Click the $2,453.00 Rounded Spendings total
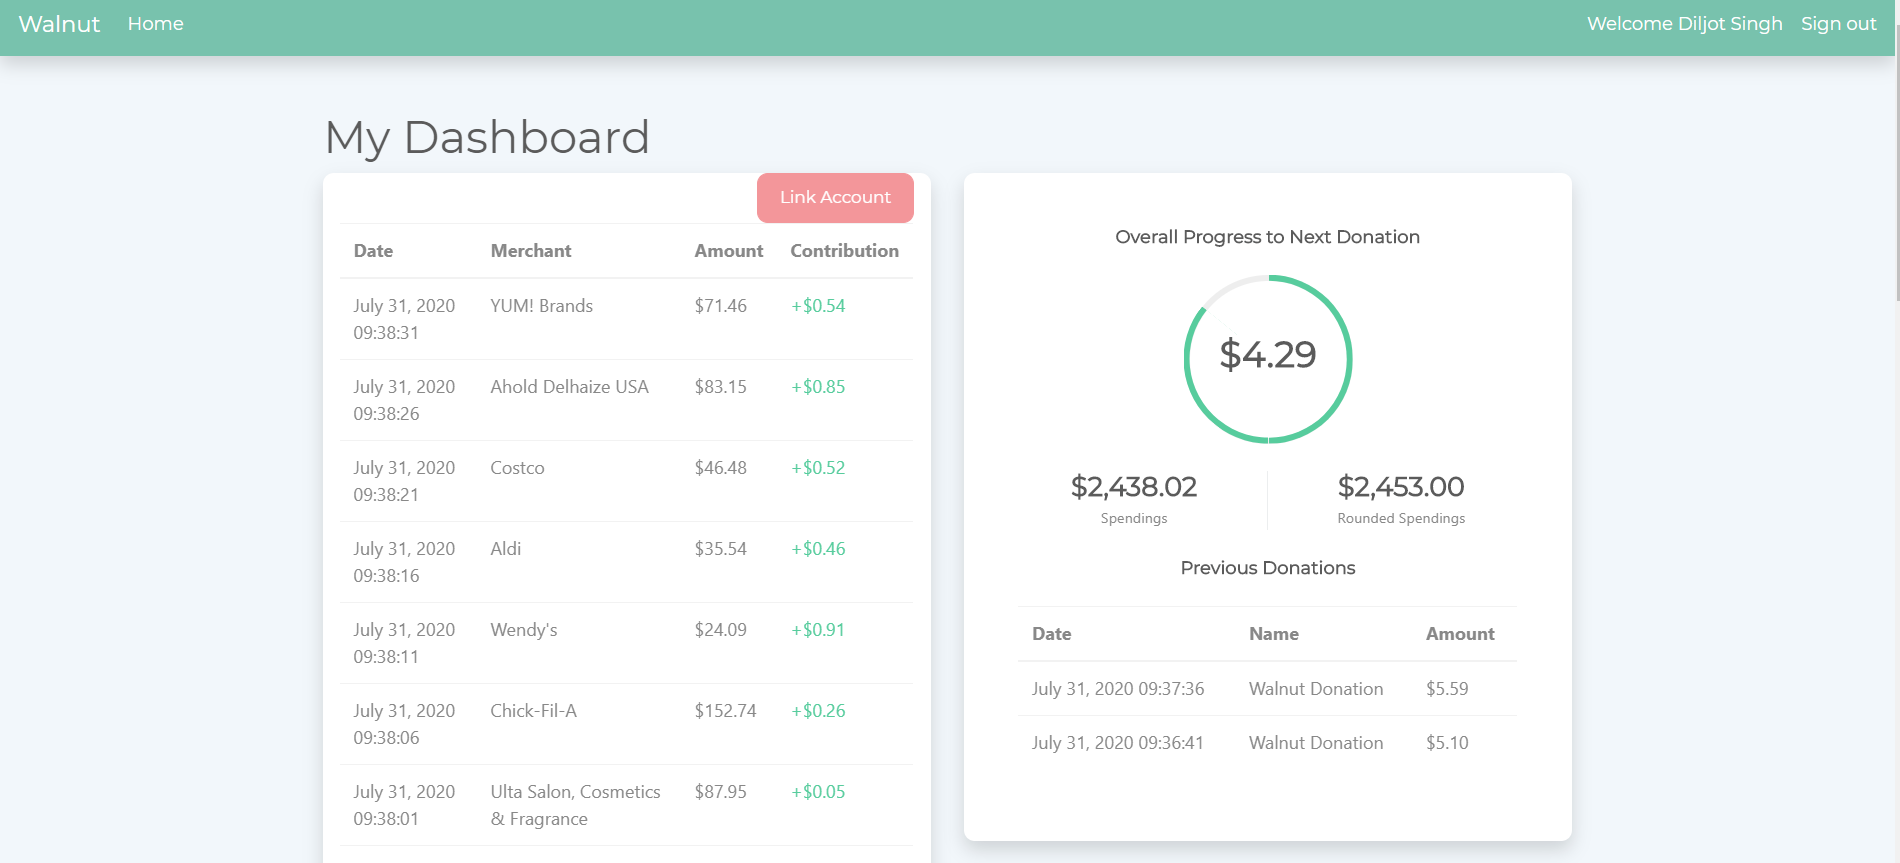1900x863 pixels. click(x=1401, y=487)
